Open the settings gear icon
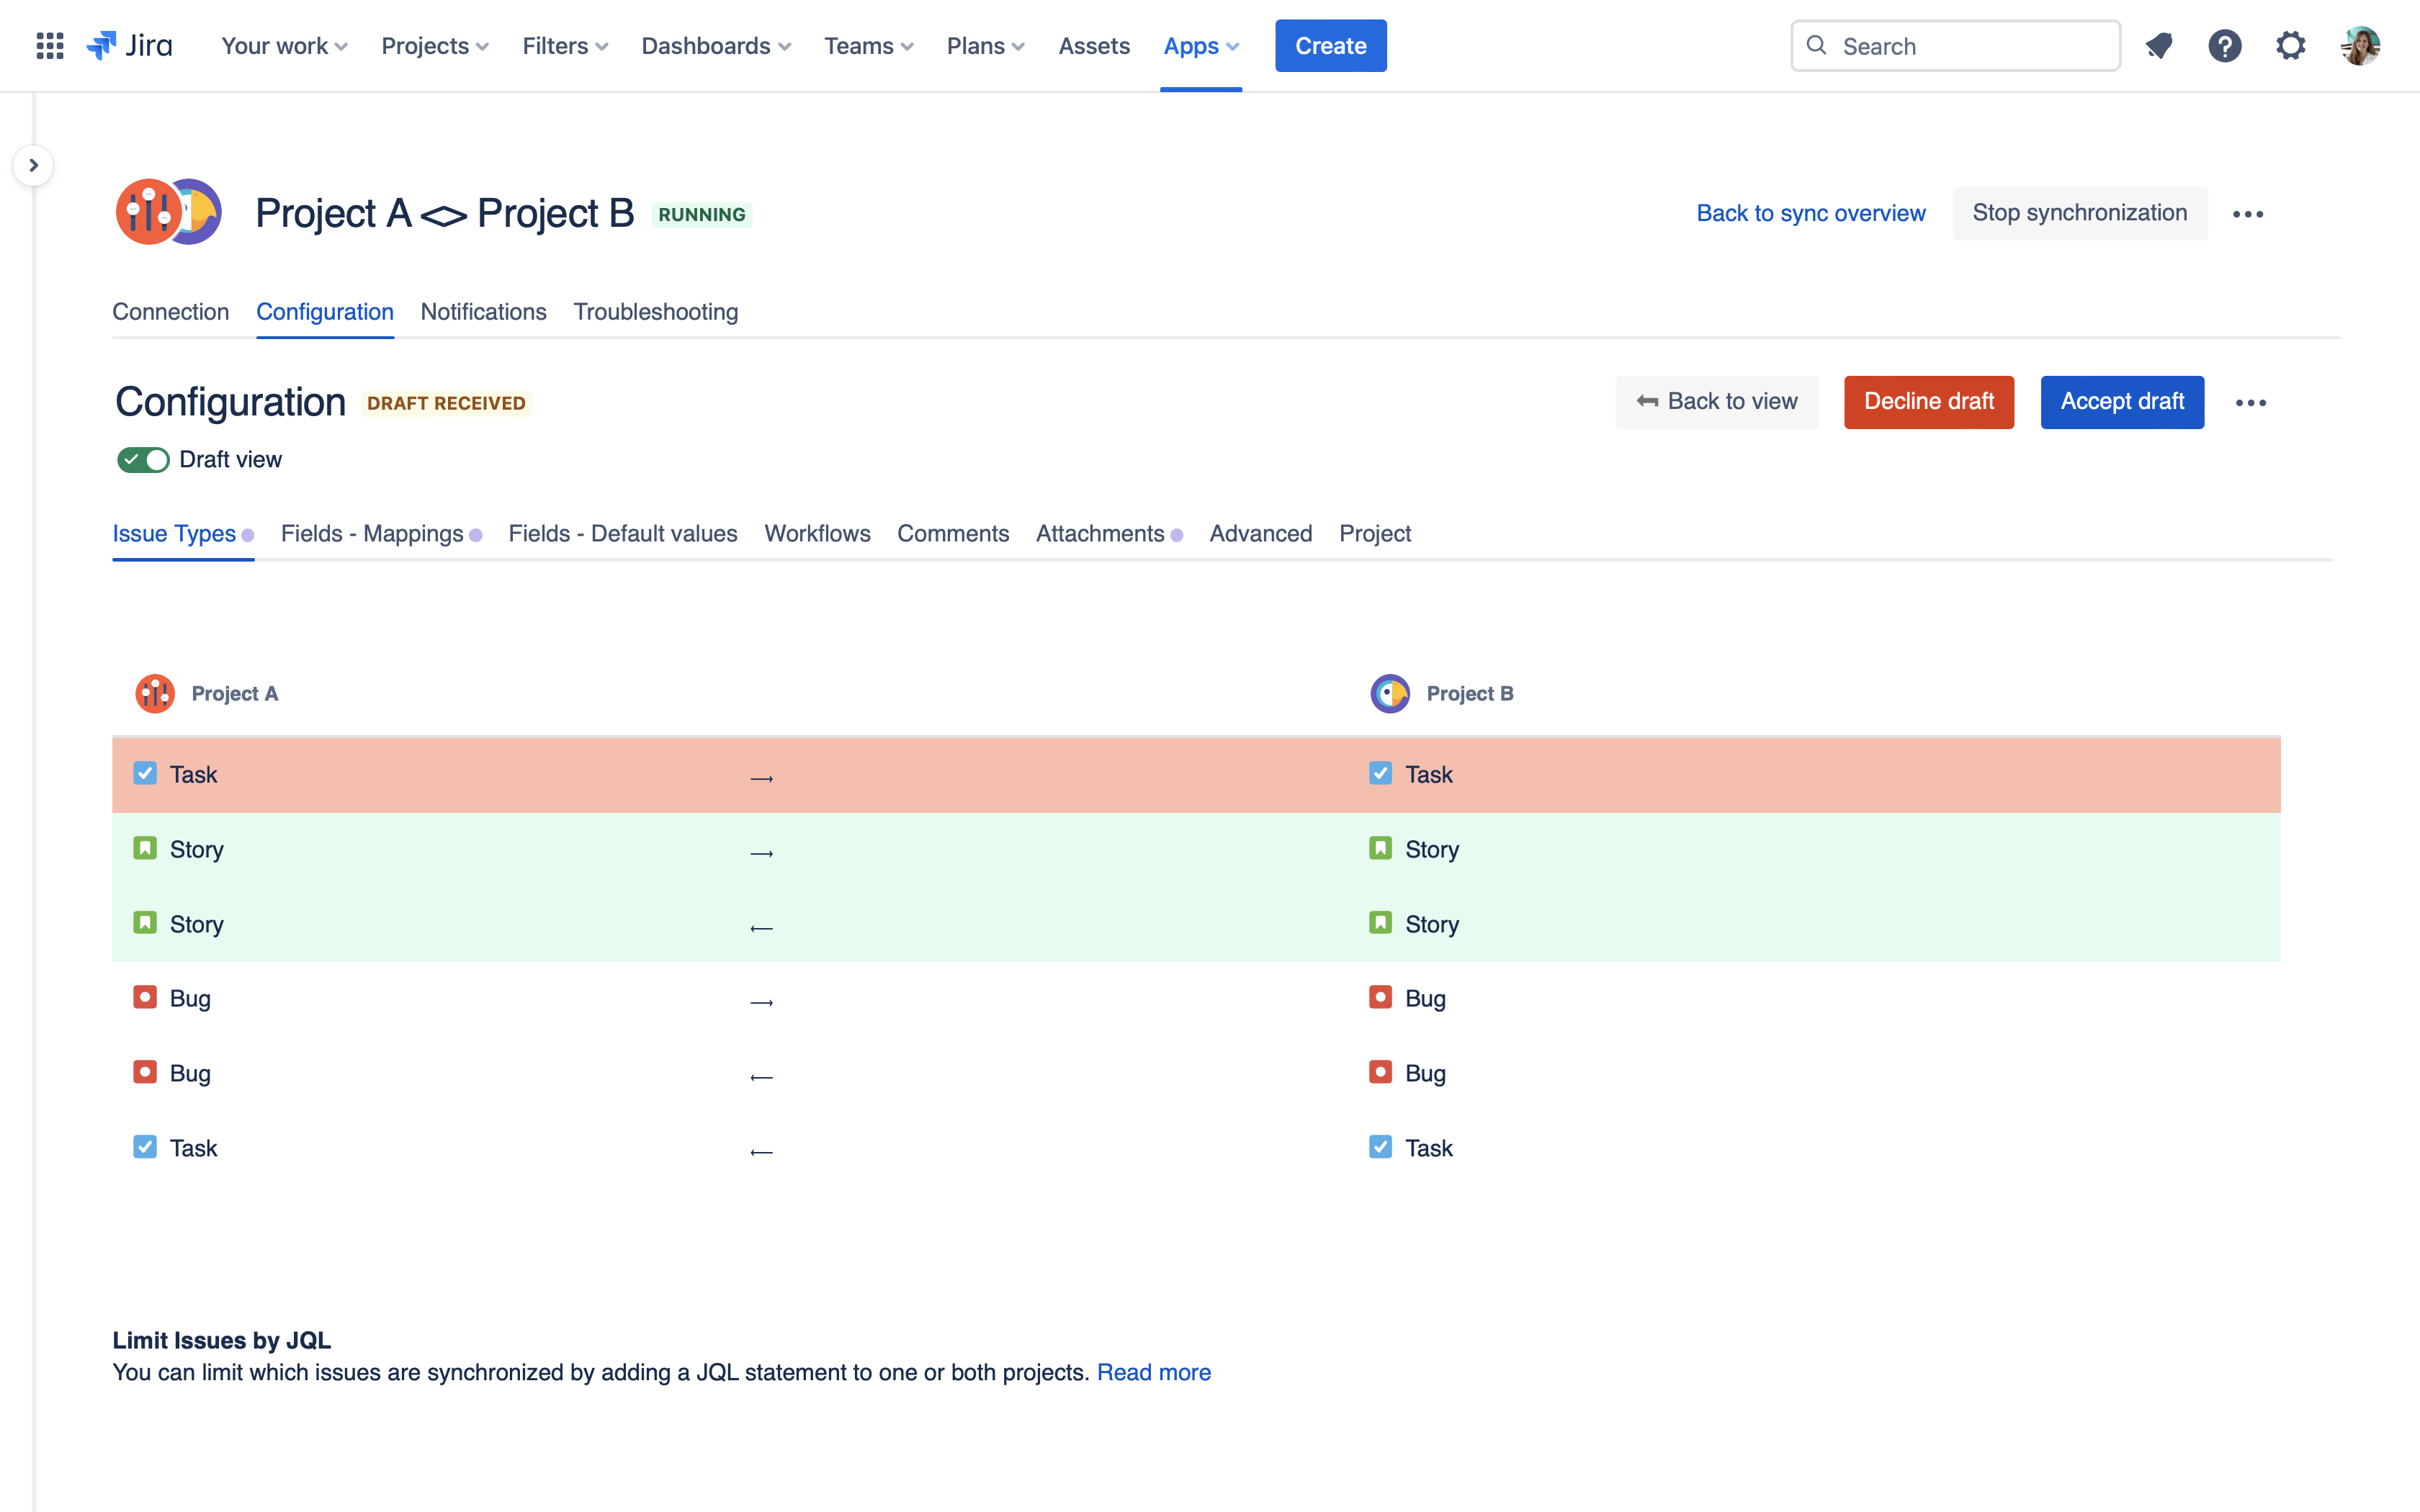 pos(2290,46)
